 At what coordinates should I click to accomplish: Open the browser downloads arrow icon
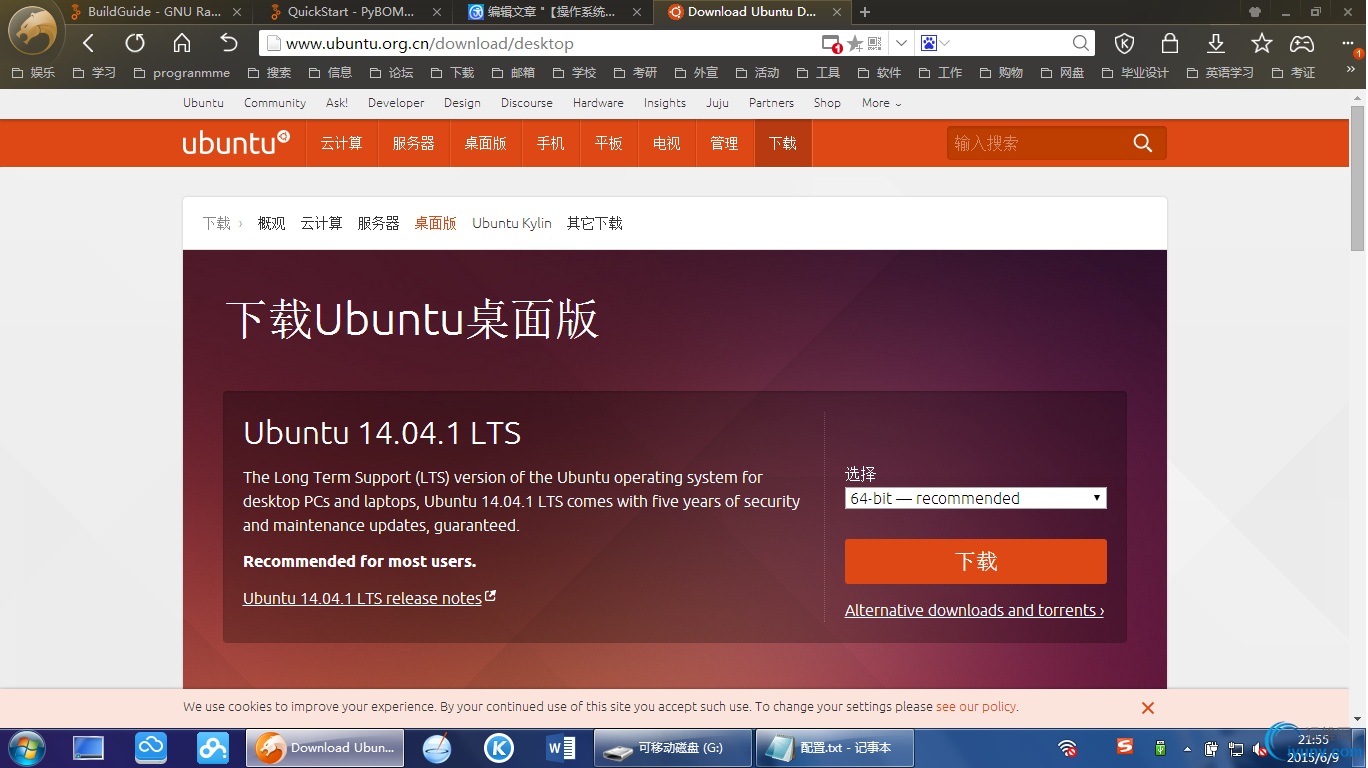pos(1216,43)
